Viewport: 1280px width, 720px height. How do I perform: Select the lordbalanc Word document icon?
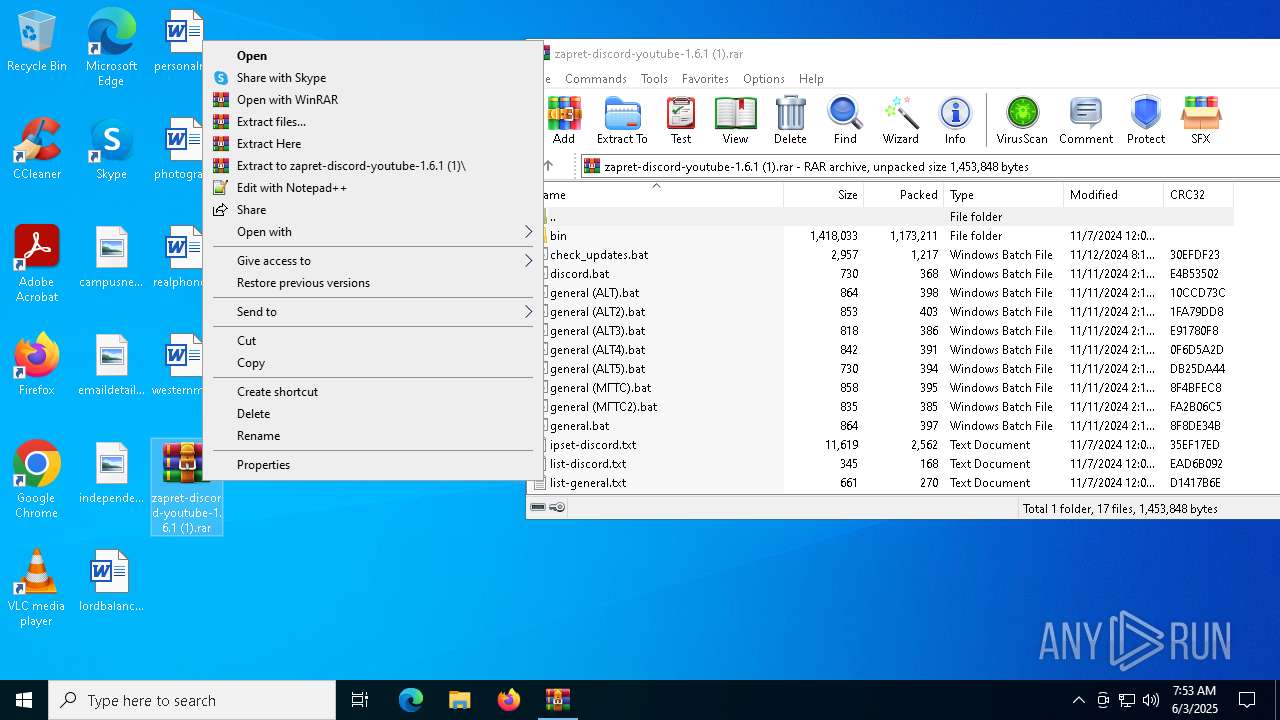point(111,581)
